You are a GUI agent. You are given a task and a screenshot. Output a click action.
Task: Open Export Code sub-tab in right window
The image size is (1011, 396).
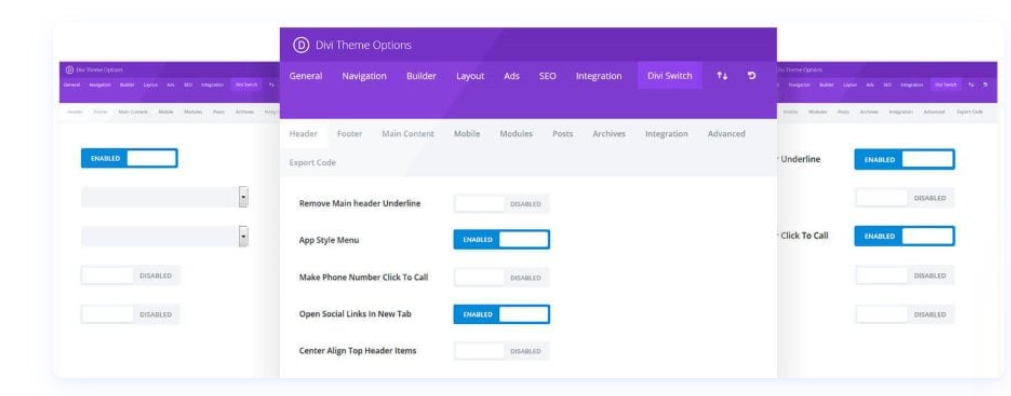(969, 112)
